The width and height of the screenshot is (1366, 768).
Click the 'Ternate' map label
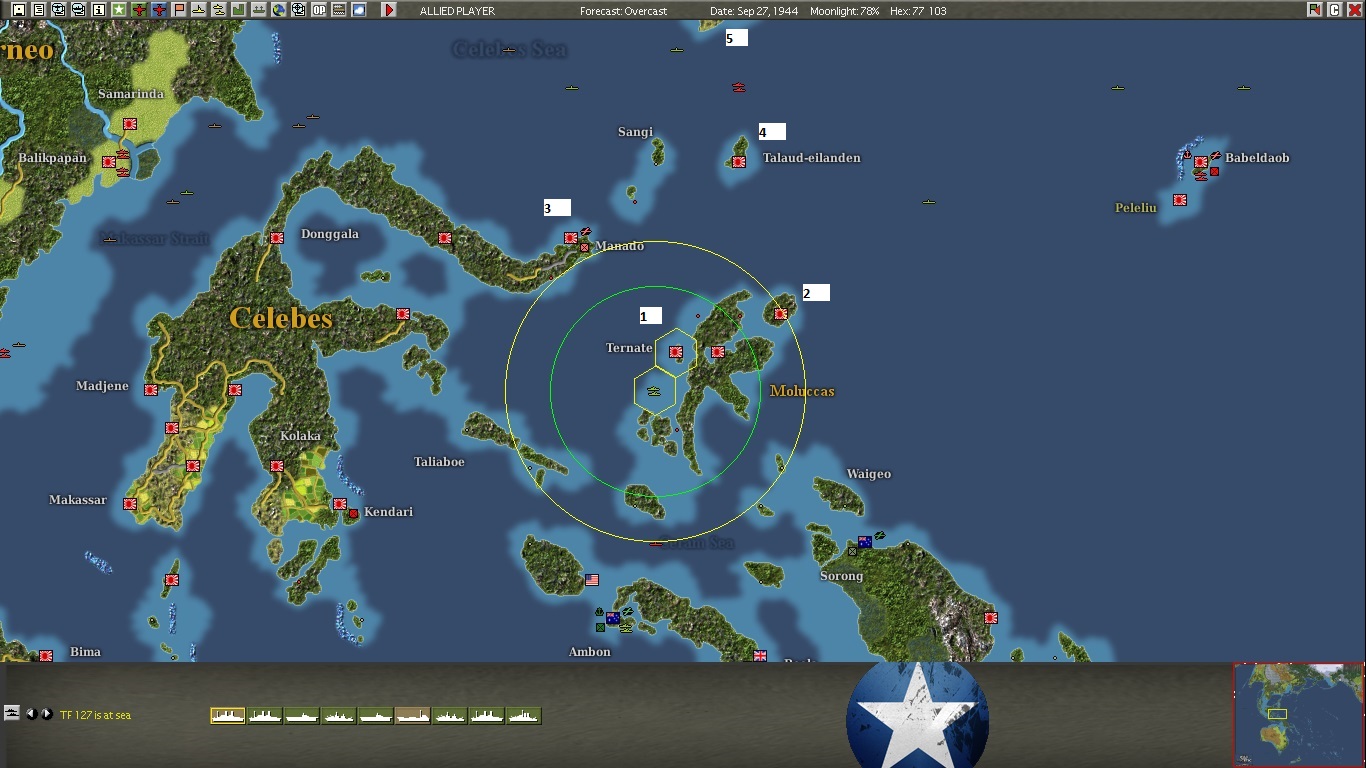[629, 348]
